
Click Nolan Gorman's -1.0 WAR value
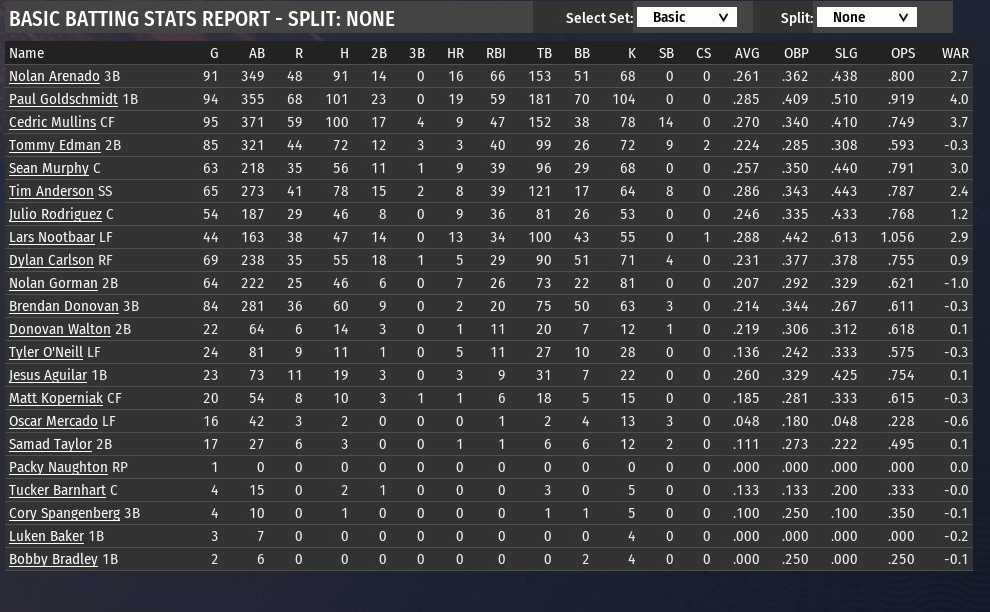[957, 284]
